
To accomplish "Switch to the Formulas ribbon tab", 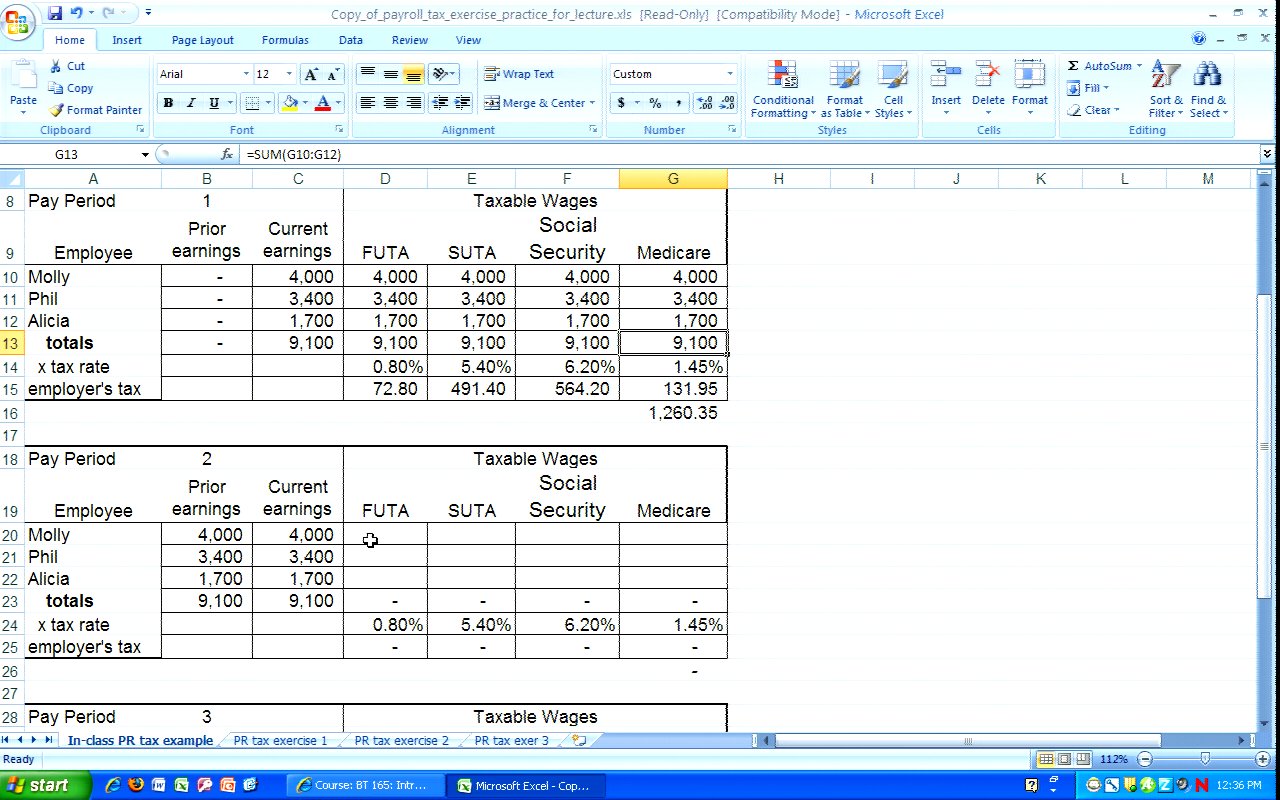I will [x=285, y=40].
